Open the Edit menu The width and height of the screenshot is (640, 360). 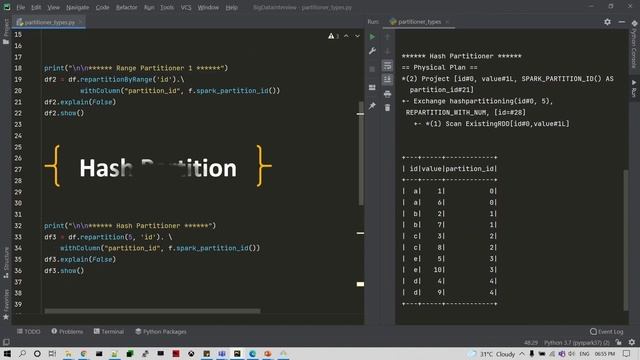click(36, 7)
